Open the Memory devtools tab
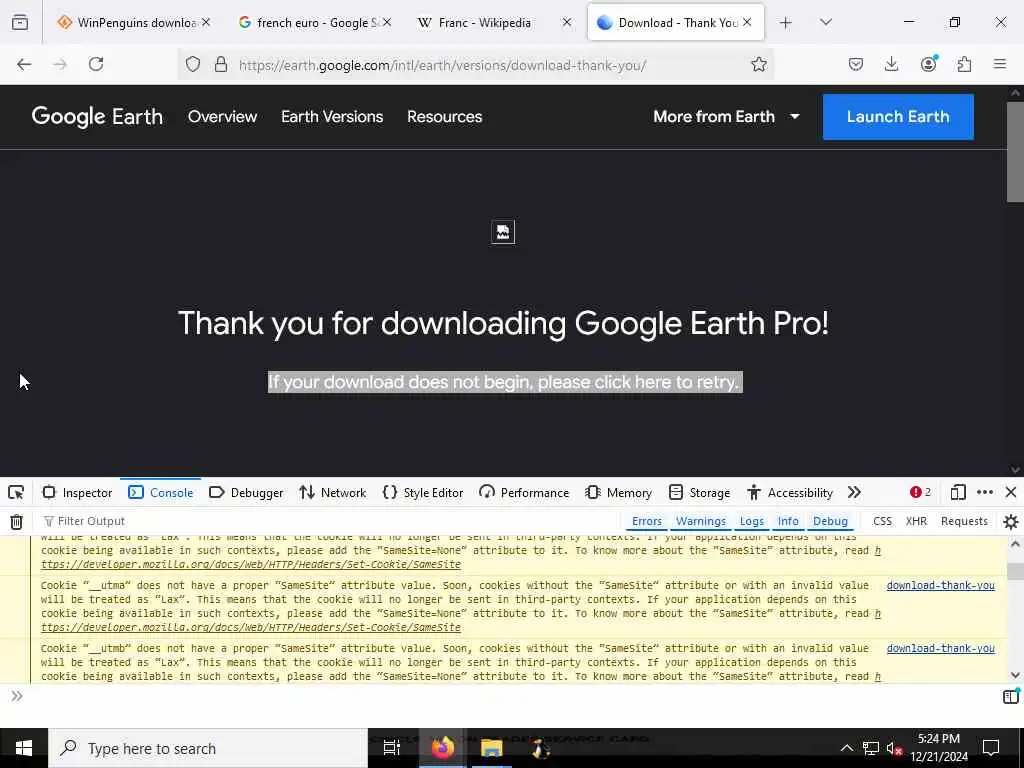 619,492
